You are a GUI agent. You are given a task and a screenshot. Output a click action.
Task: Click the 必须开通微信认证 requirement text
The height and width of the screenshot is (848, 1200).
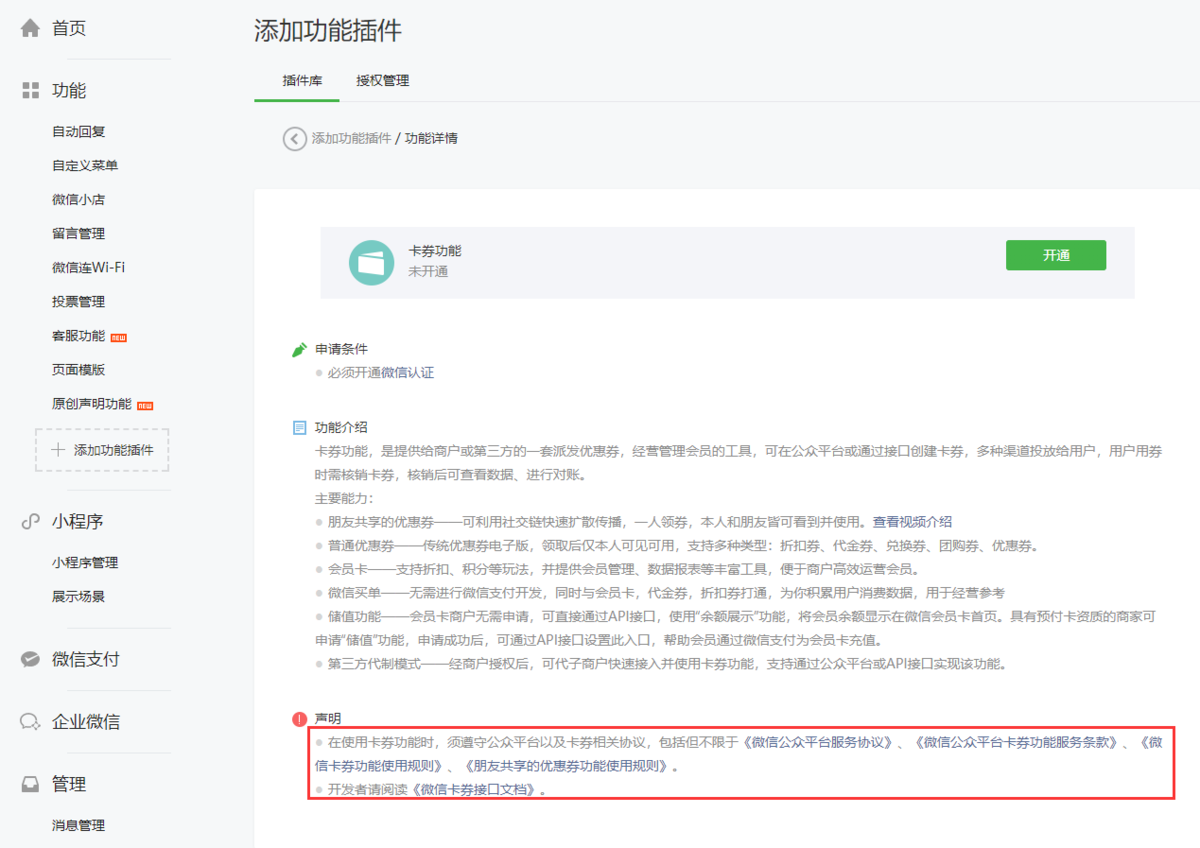[381, 373]
